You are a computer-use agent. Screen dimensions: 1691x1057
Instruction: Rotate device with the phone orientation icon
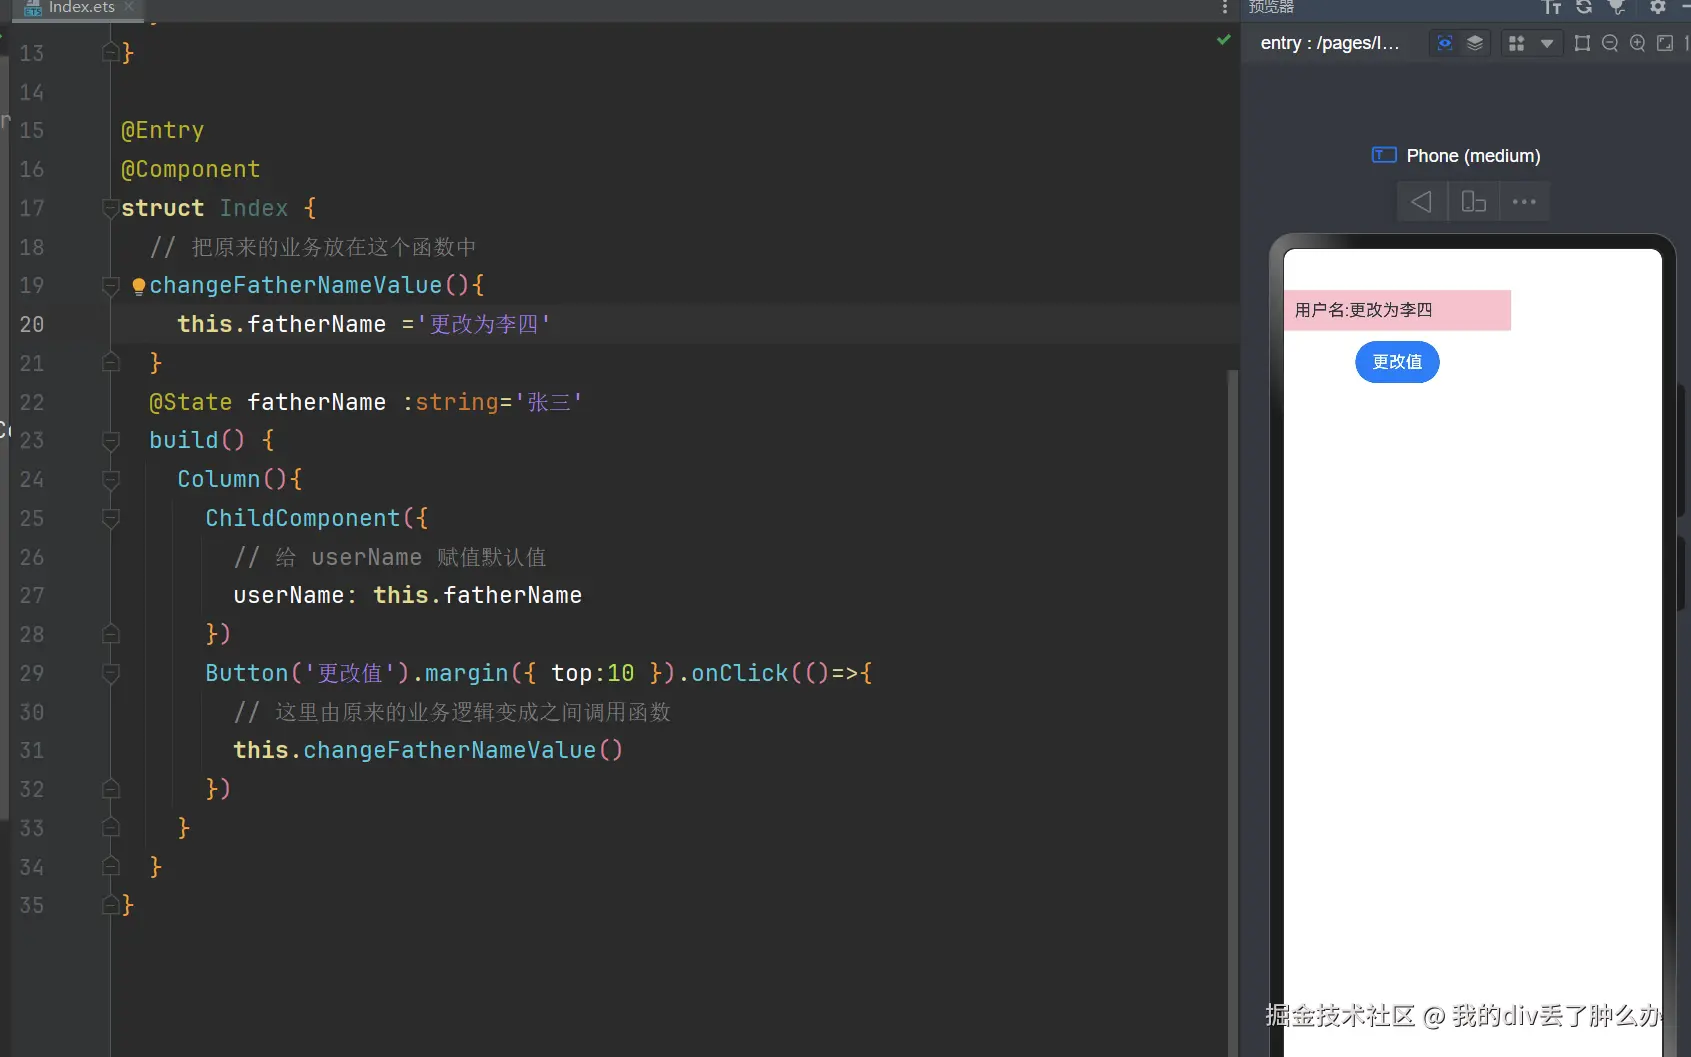1473,201
